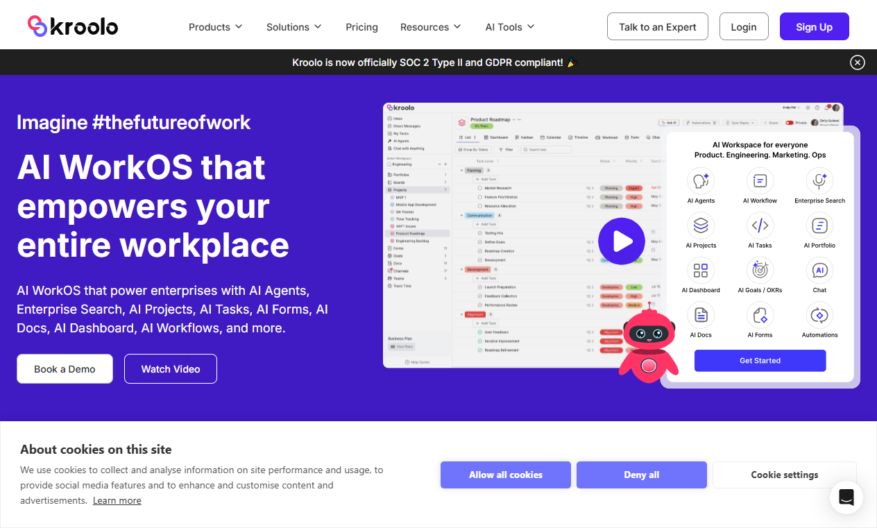Click 'AI Workspace for everyone' heading
This screenshot has height=528, width=877.
[760, 145]
